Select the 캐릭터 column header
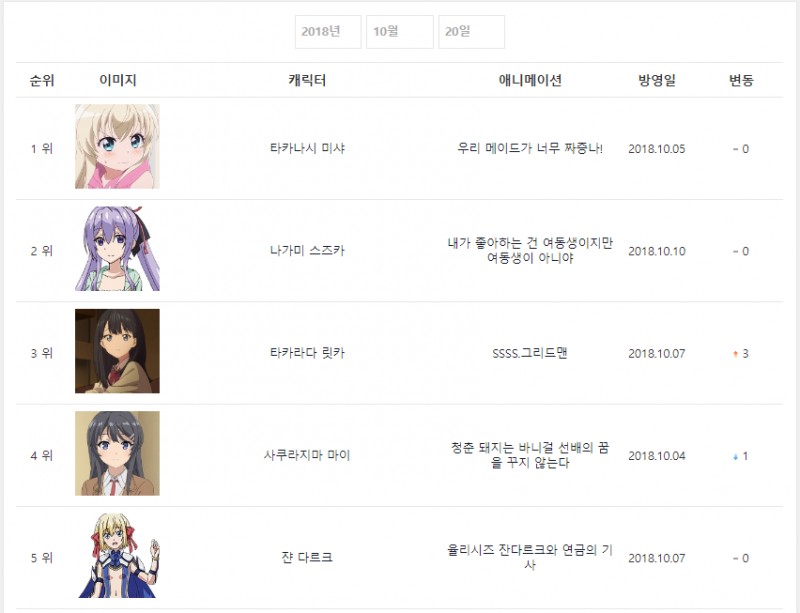The image size is (800, 613). [x=307, y=80]
